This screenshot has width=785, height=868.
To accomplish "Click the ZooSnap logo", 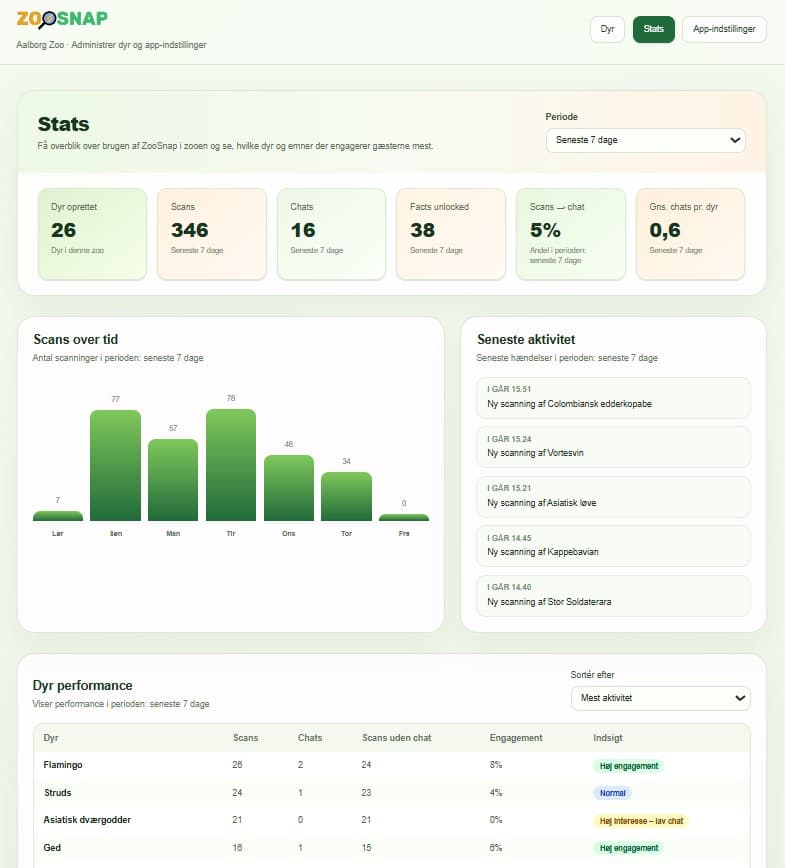I will tap(62, 19).
